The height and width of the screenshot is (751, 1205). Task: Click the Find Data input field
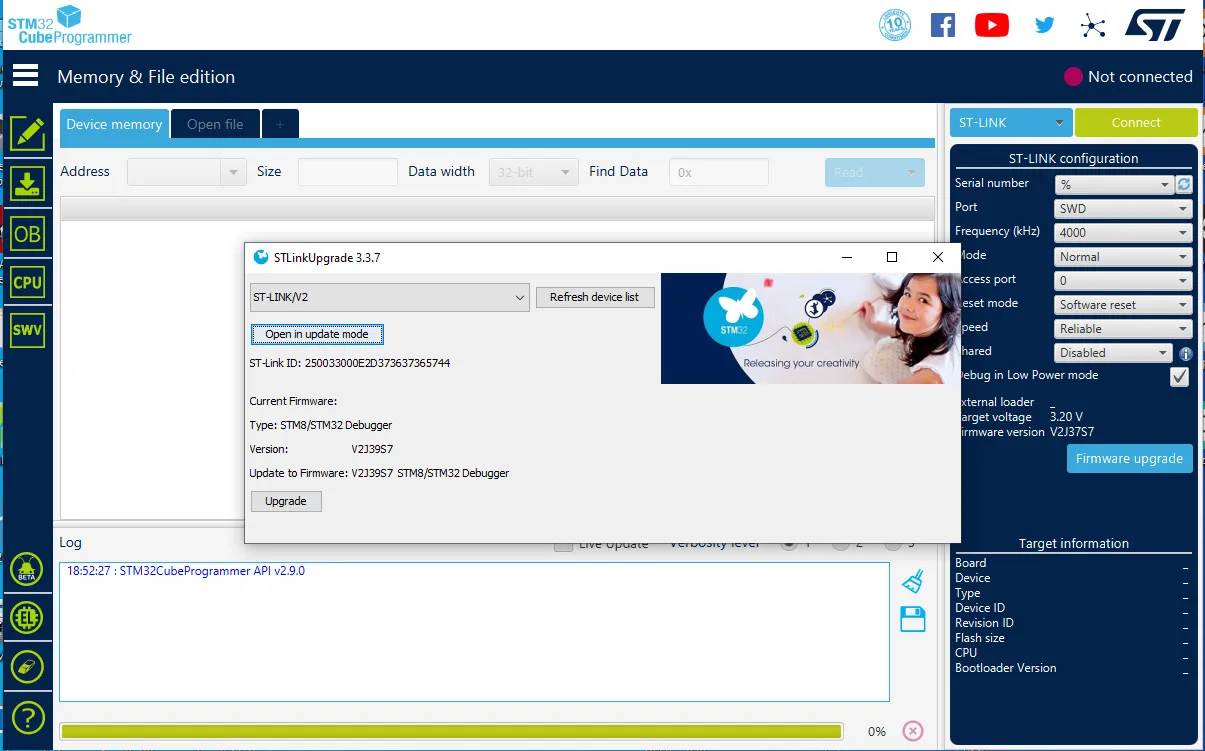[718, 172]
